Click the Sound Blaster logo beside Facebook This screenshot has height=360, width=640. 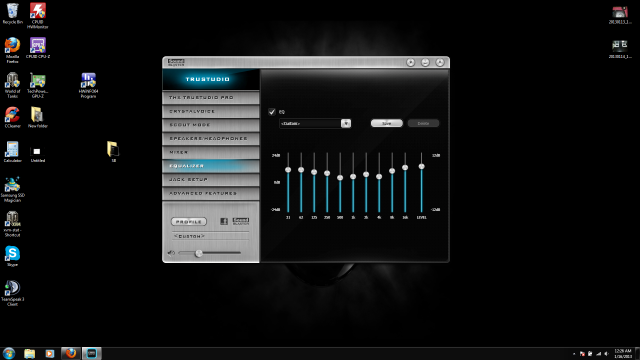(x=241, y=221)
